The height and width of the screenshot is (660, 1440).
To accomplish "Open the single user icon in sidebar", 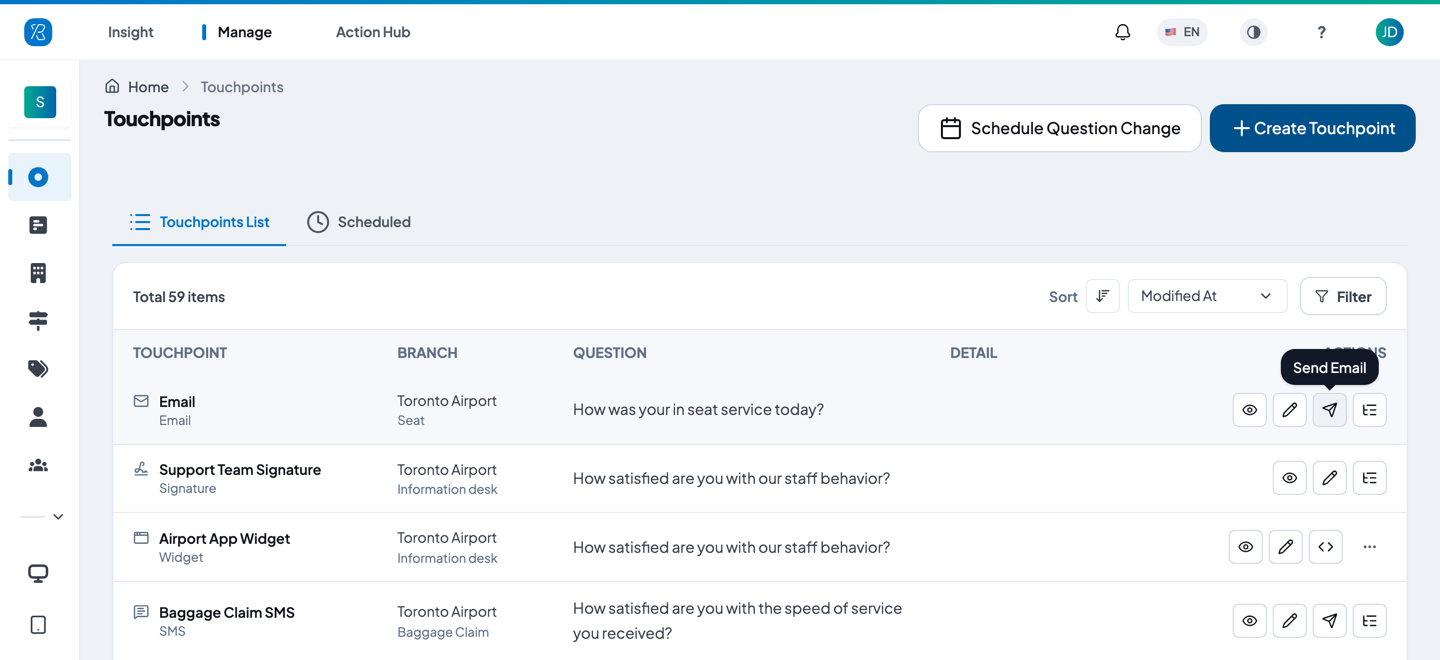I will (x=38, y=417).
